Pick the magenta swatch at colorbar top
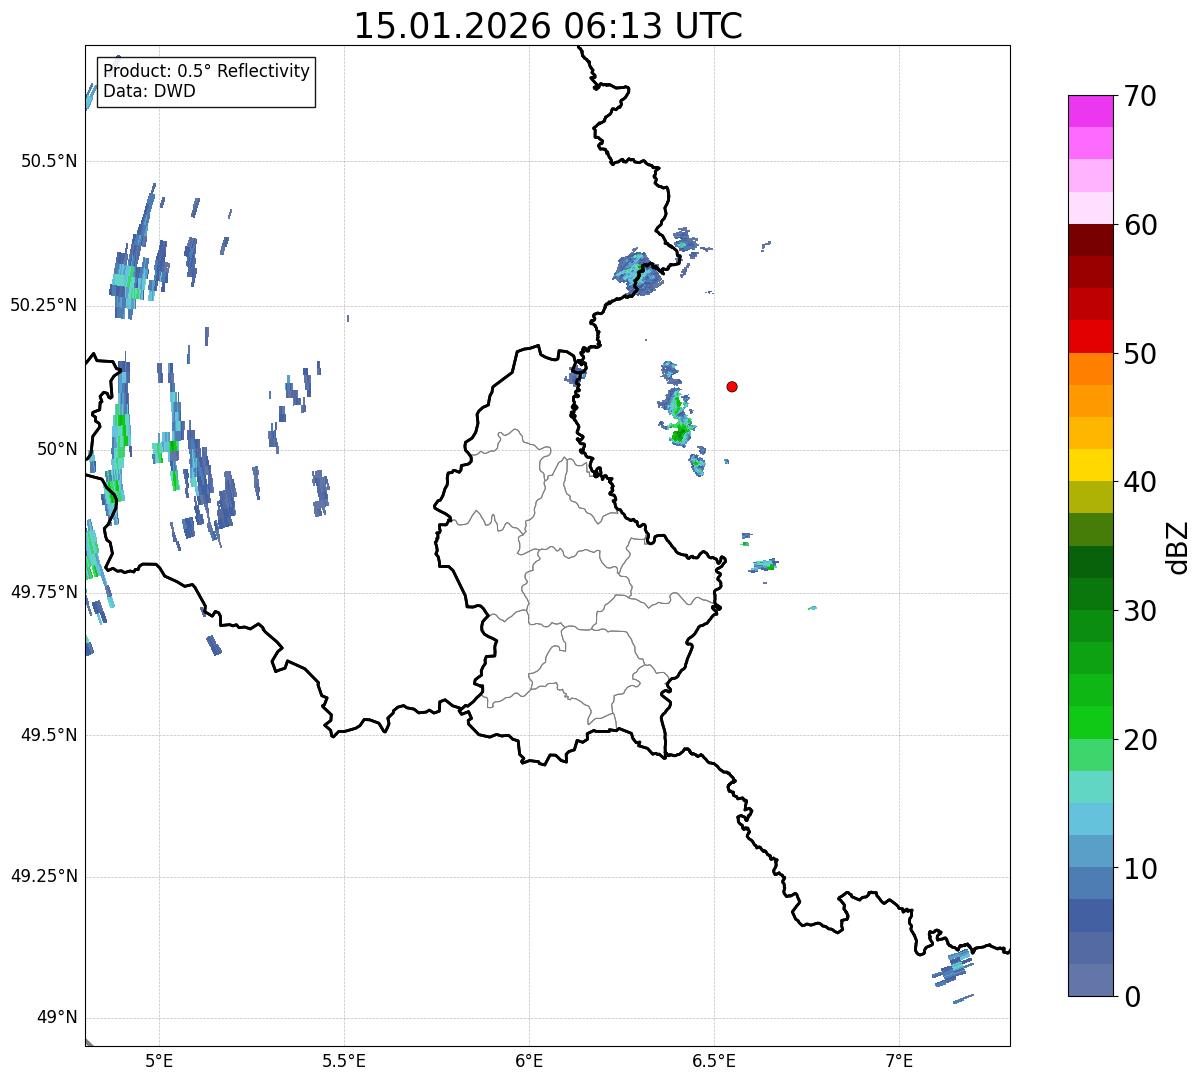The width and height of the screenshot is (1202, 1081). point(1090,111)
